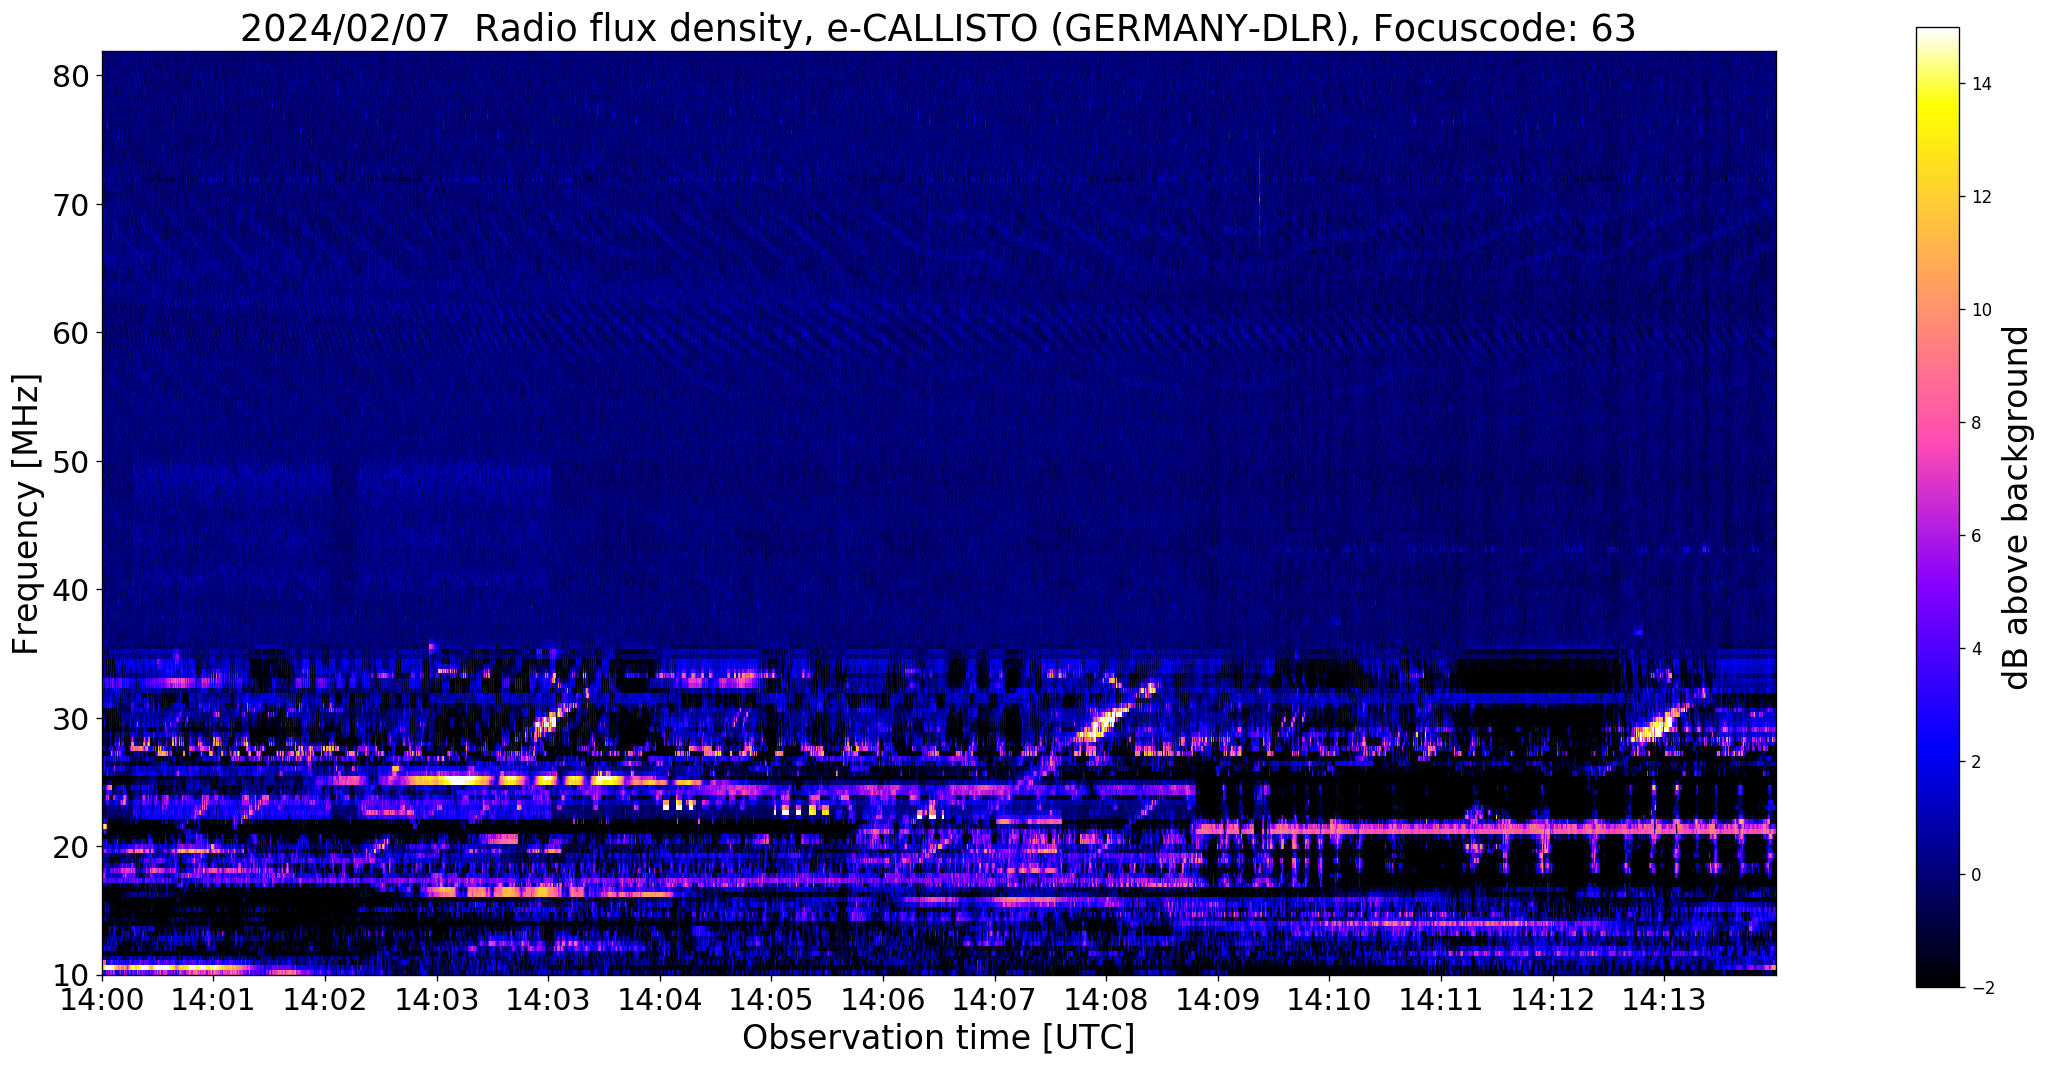Pick the 10 dB colorbar tick label
2047x1067 pixels.
click(x=1980, y=310)
